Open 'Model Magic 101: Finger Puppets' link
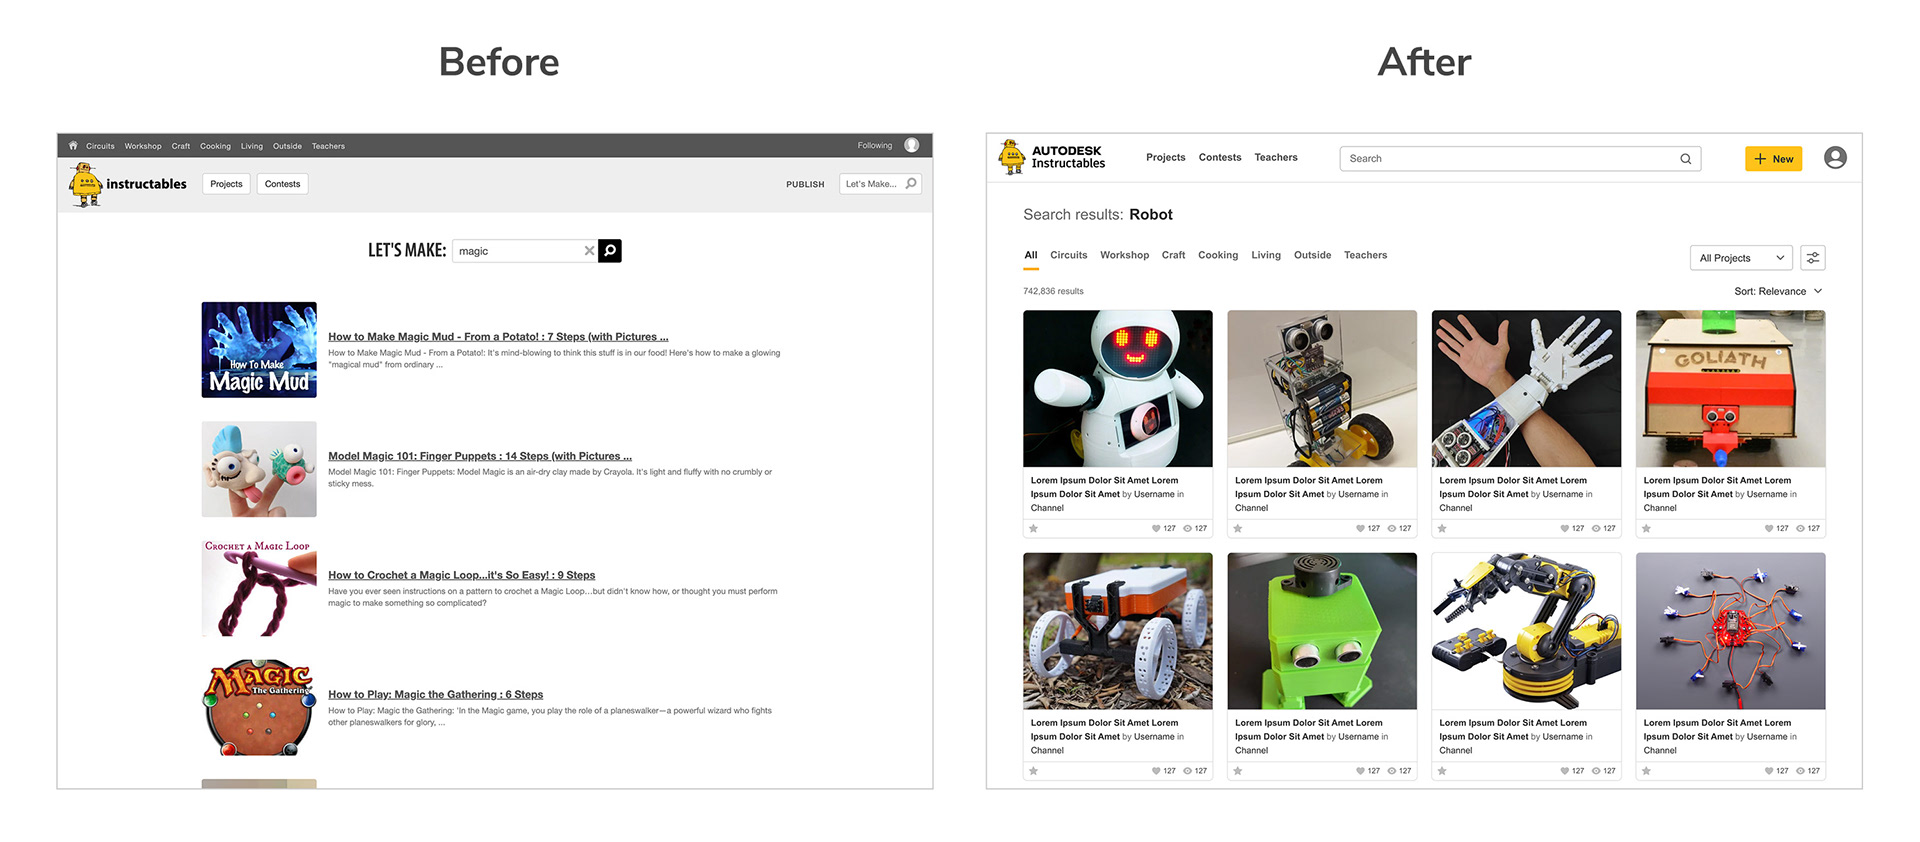Image resolution: width=1920 pixels, height=842 pixels. (x=480, y=456)
